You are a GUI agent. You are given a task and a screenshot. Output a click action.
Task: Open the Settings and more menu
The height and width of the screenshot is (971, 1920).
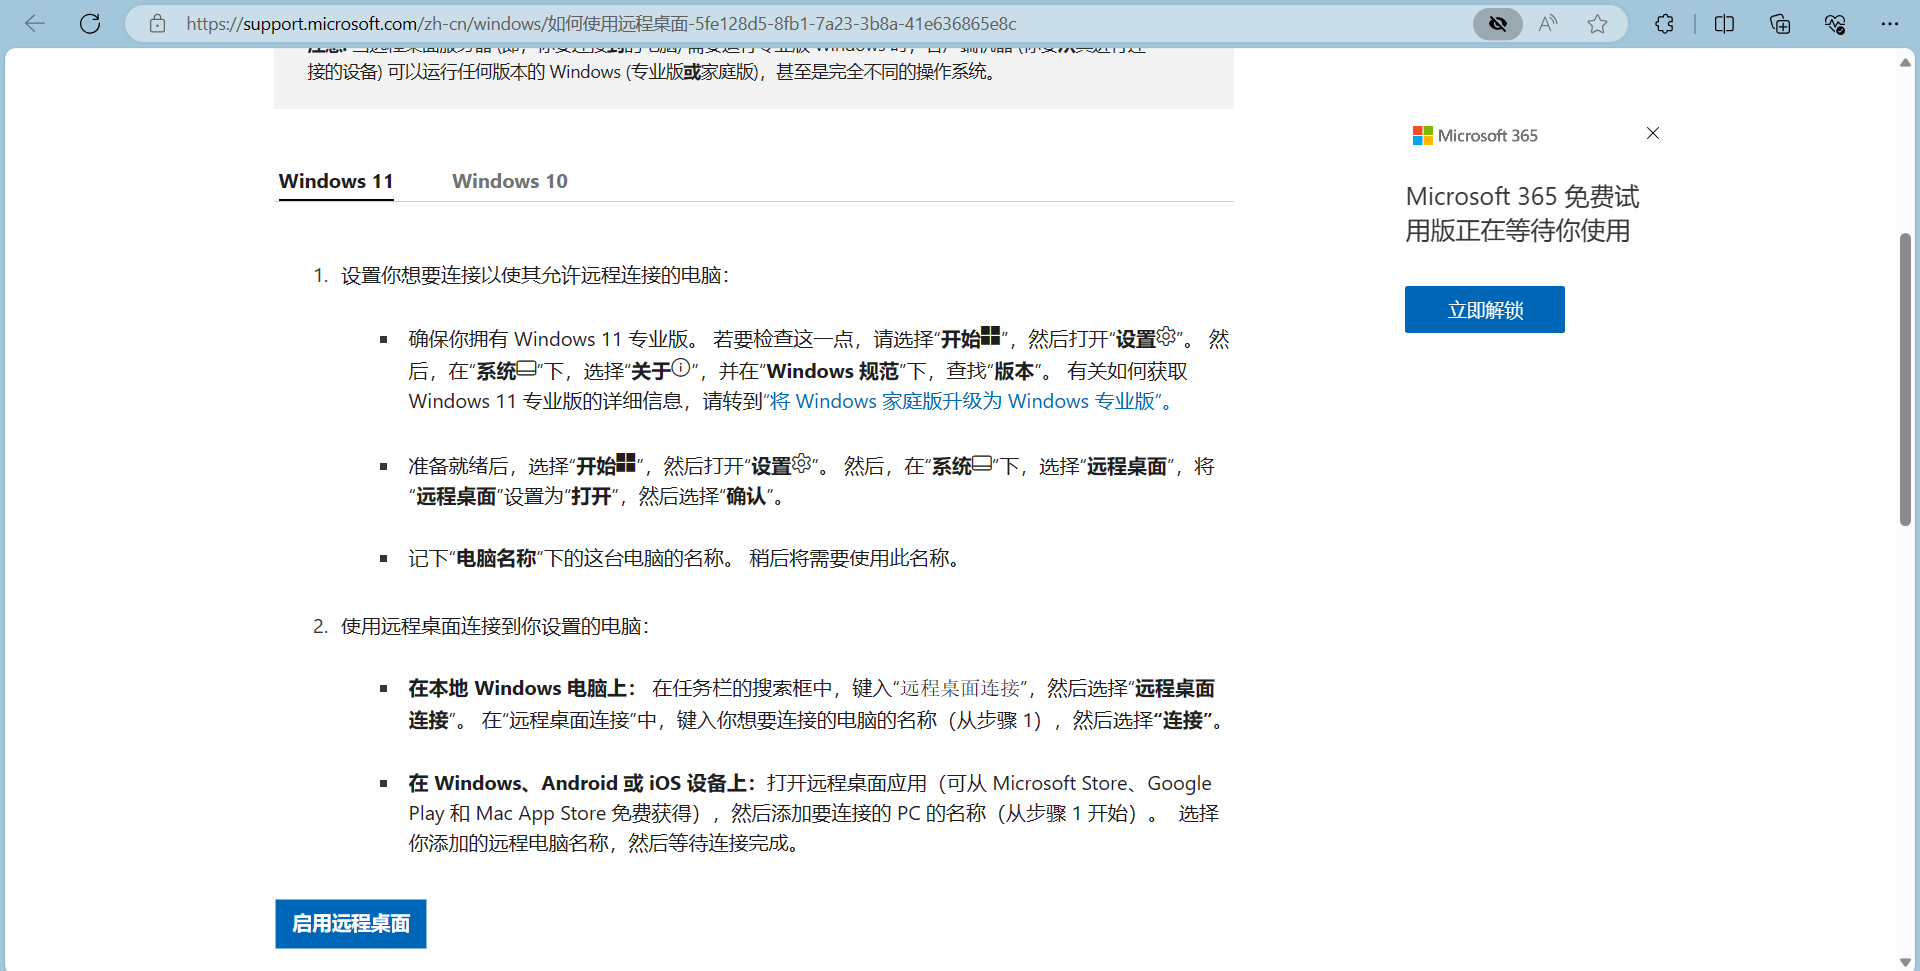pyautogui.click(x=1892, y=23)
